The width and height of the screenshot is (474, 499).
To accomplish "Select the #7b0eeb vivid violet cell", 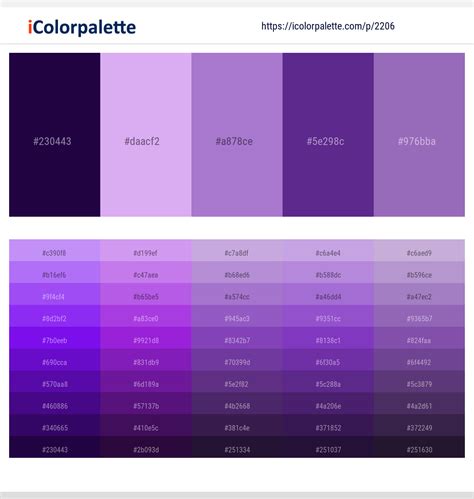I will (55, 338).
